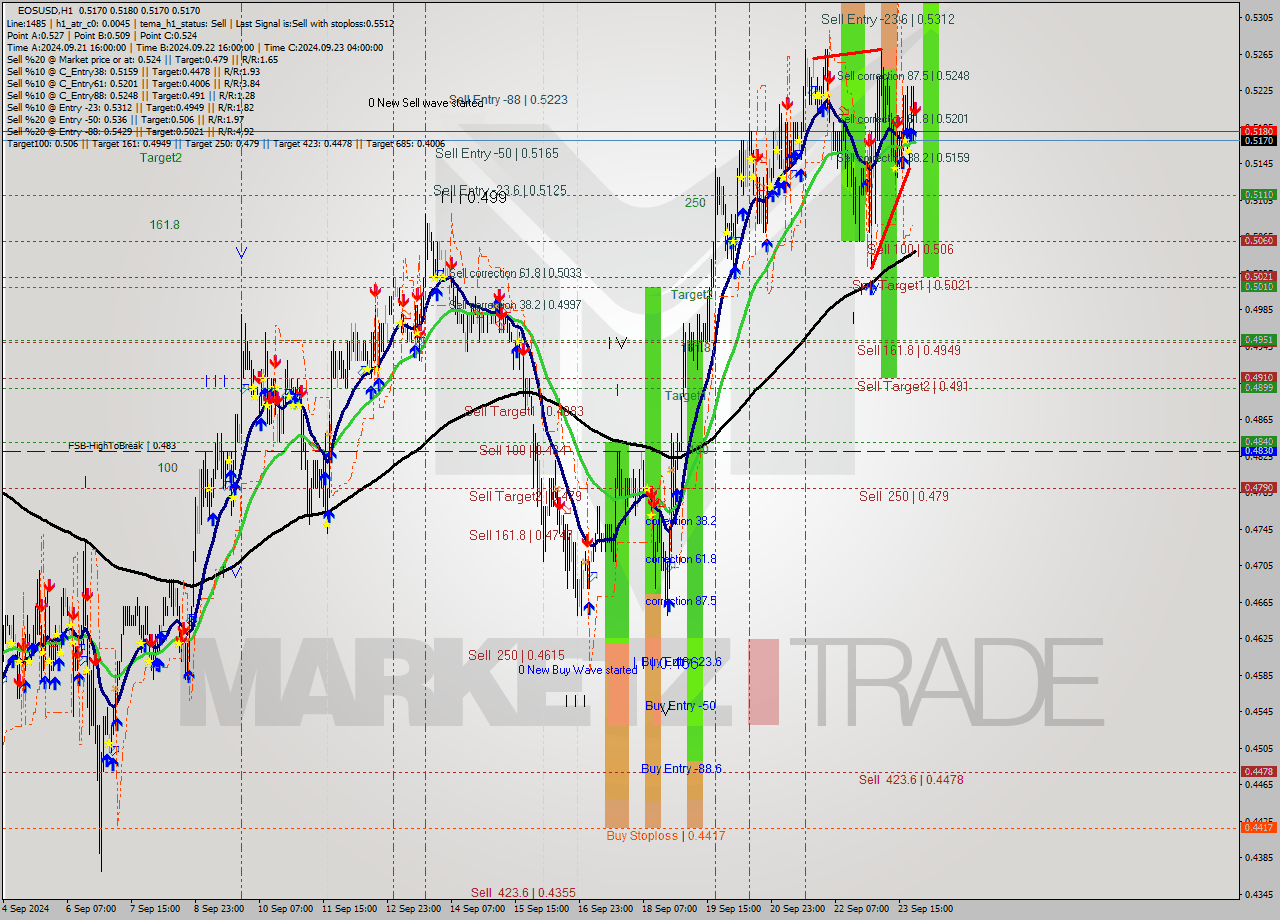Select the 'FSB-HighToBreak | 0.483' label

[122, 446]
